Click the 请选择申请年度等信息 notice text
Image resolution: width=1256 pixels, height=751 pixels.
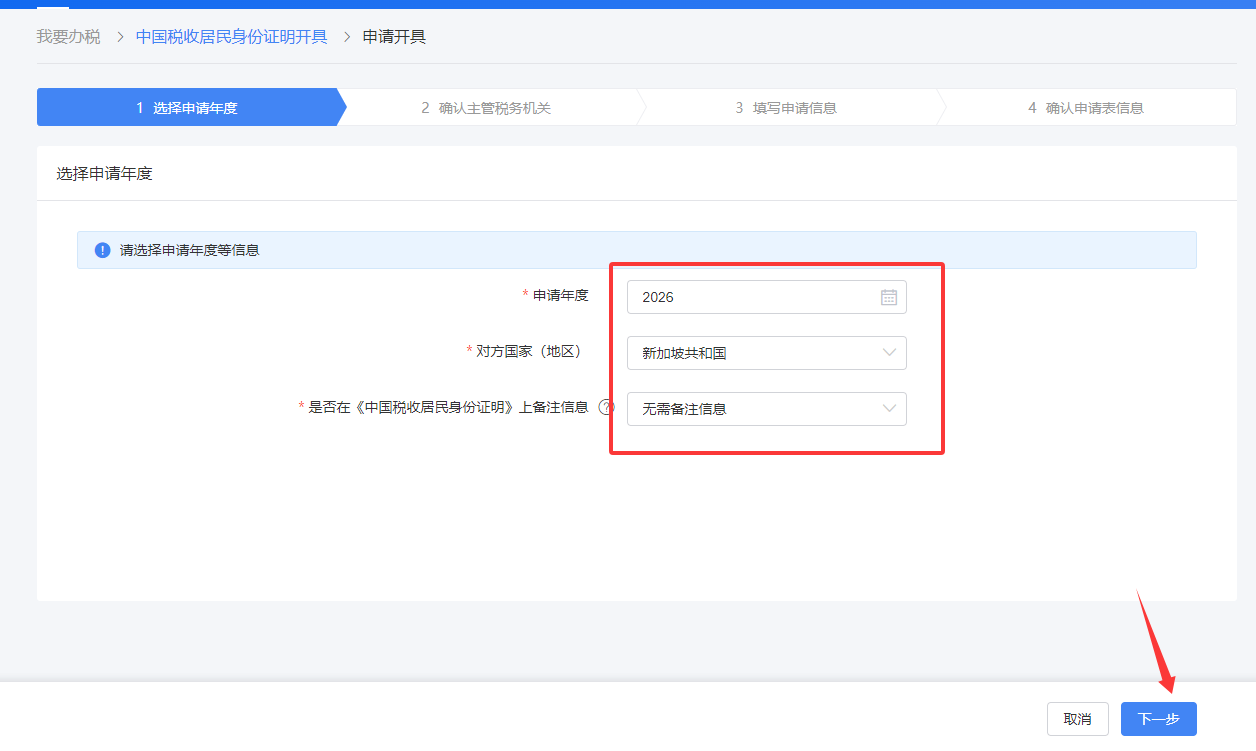190,250
